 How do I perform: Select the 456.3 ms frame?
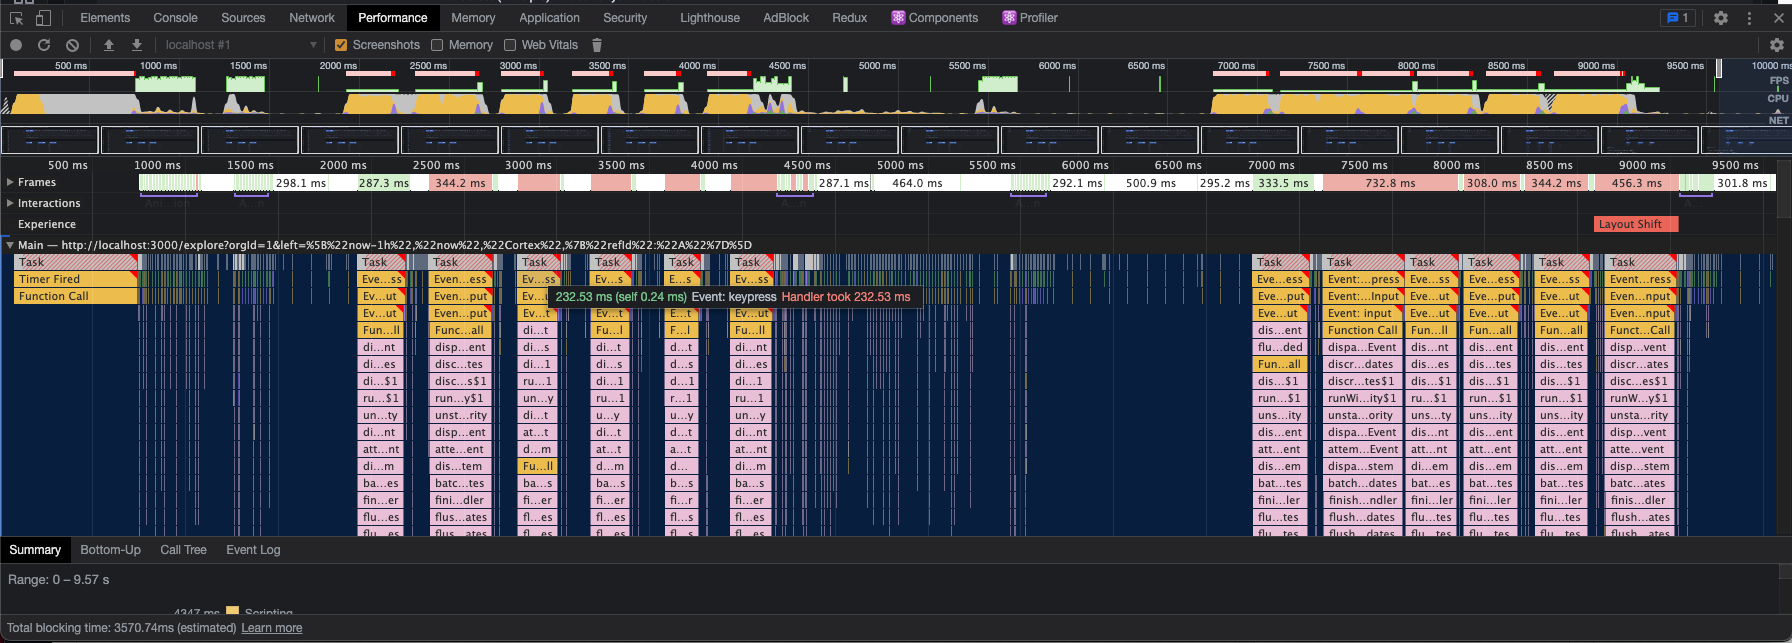click(x=1637, y=183)
